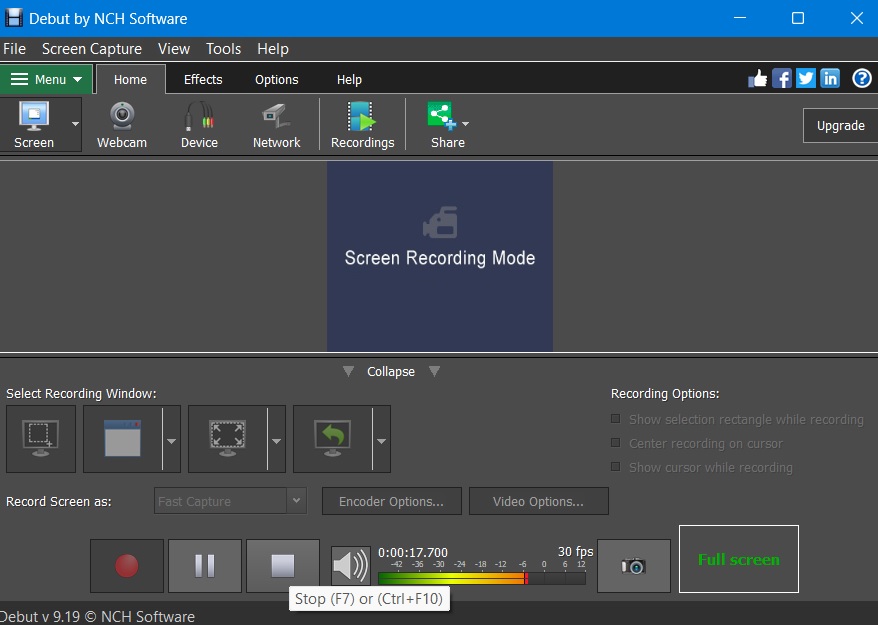Take a snapshot with the camera icon
The height and width of the screenshot is (625, 878).
[633, 565]
